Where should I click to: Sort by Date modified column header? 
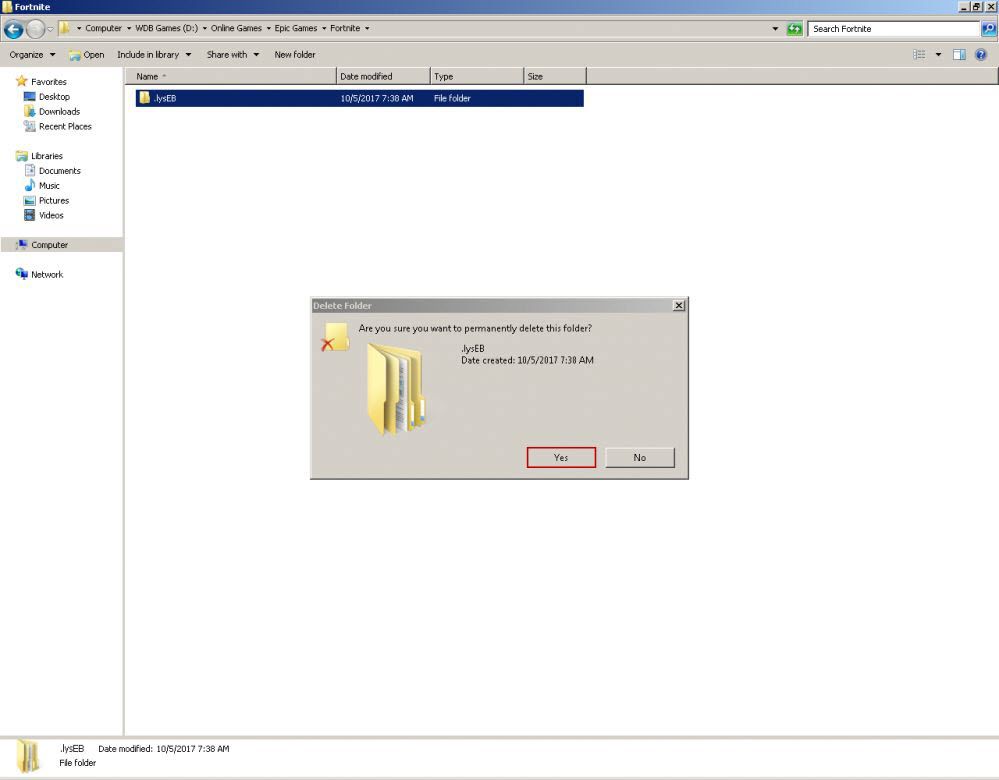pyautogui.click(x=383, y=76)
